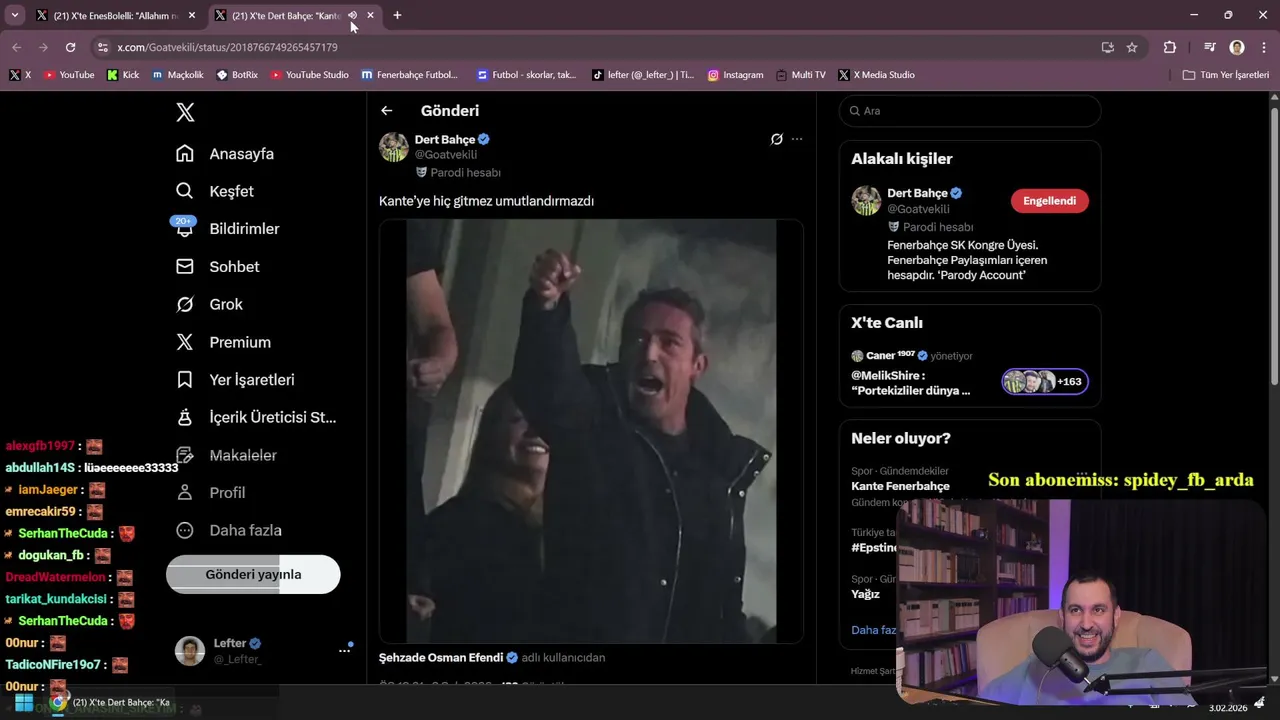
Task: Open Dert Bahçe avatar on post
Action: click(394, 147)
